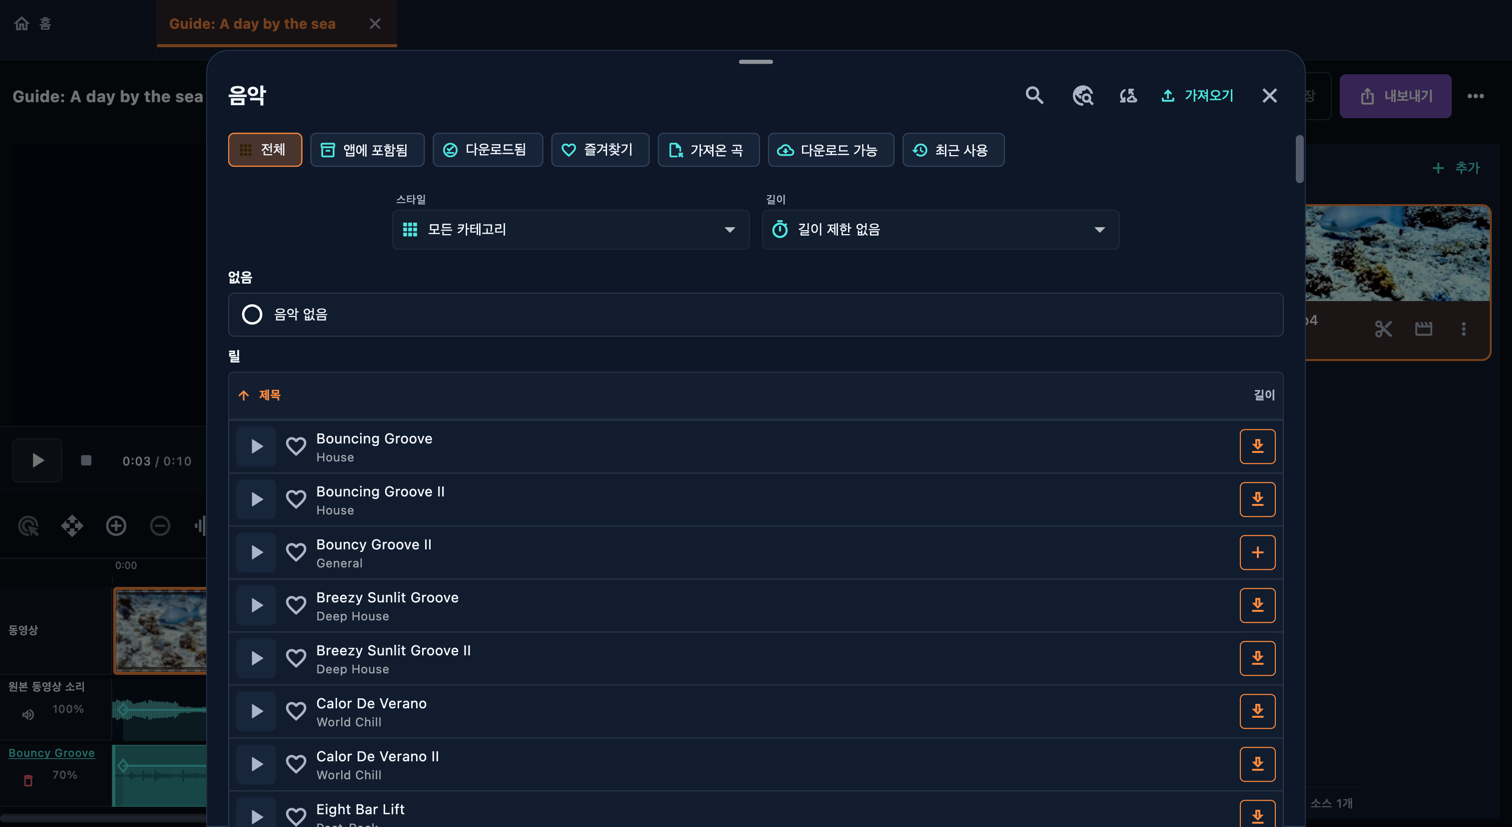Click the 가져오기 import button
1512x827 pixels.
1197,95
